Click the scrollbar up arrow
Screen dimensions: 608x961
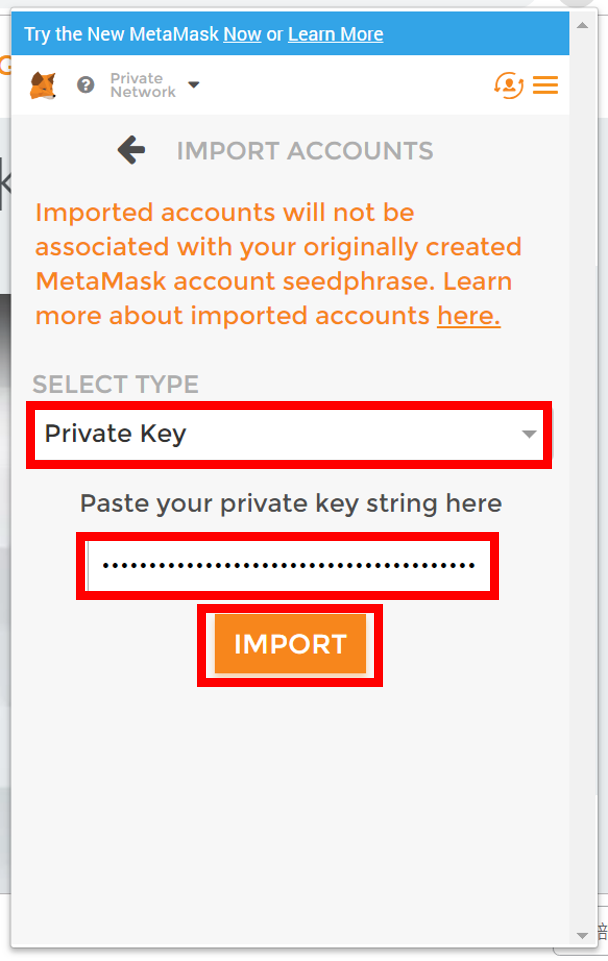(x=582, y=26)
